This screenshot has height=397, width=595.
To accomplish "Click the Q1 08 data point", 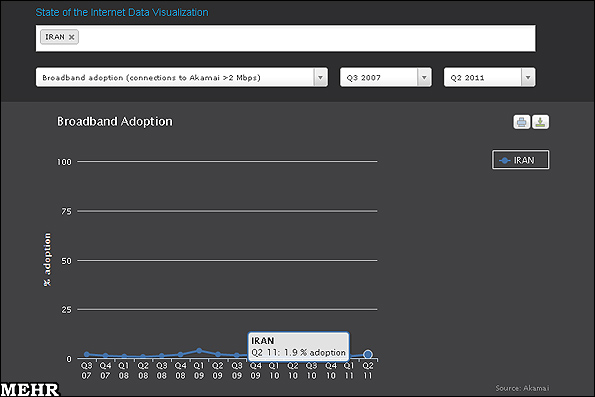I will pyautogui.click(x=124, y=356).
